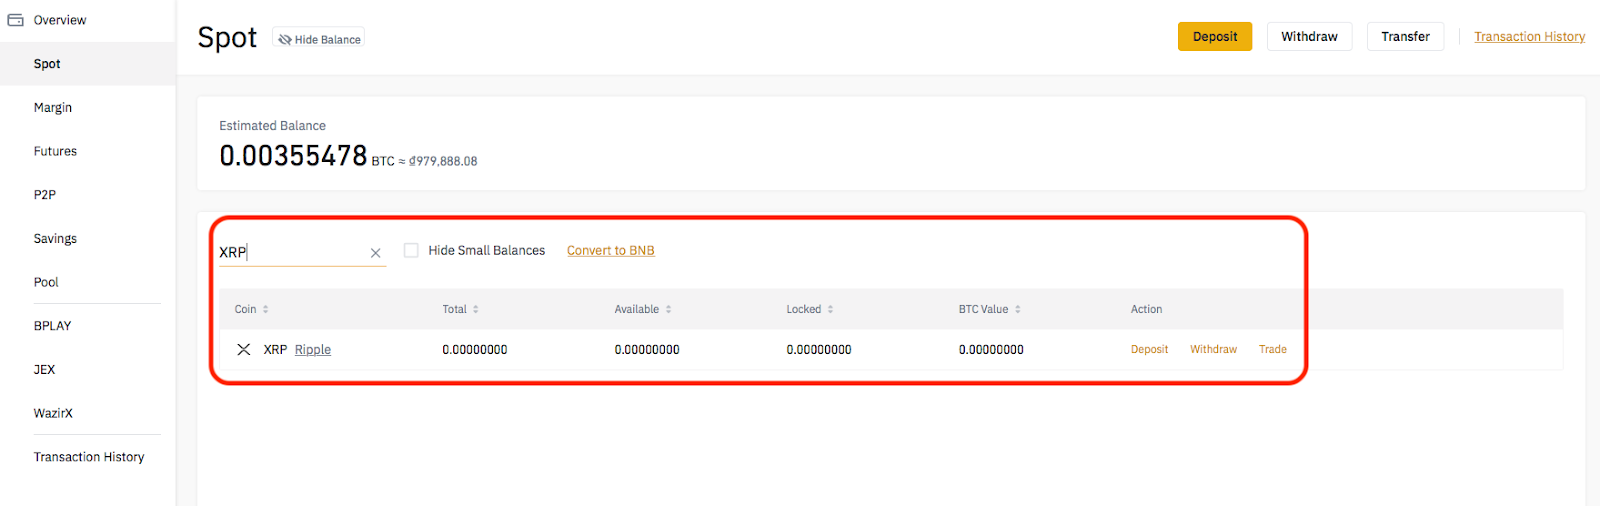Sort the table by Available
This screenshot has width=1600, height=506.
643,310
